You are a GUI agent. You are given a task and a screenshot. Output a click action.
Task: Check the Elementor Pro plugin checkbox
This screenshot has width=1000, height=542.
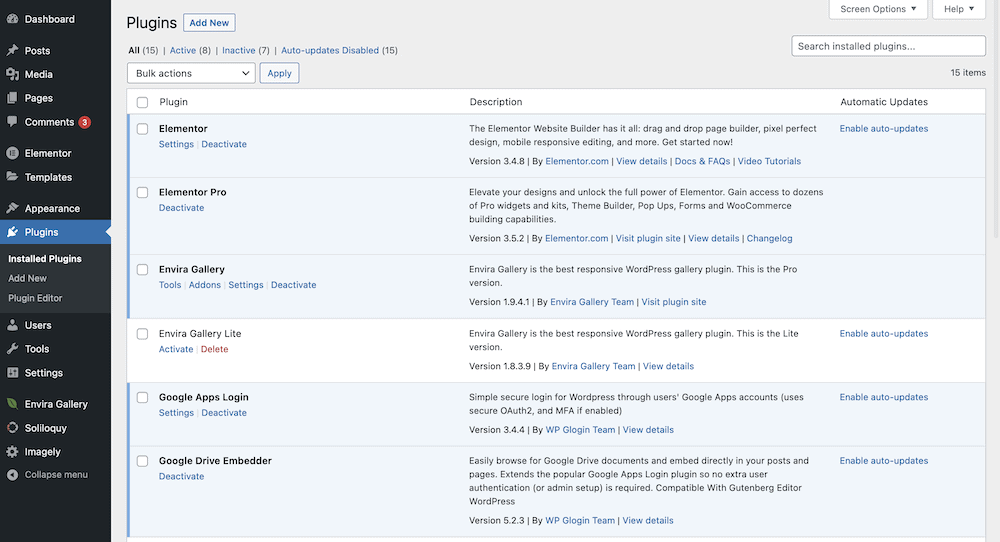142,193
